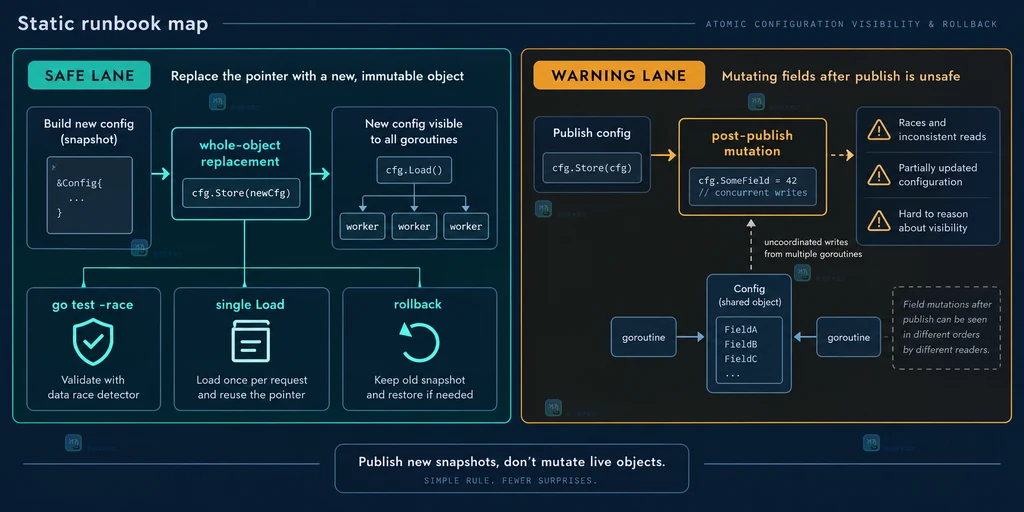The height and width of the screenshot is (512, 1024).
Task: Click the warning triangle beside Hard to reason about visibility
Action: 878,221
